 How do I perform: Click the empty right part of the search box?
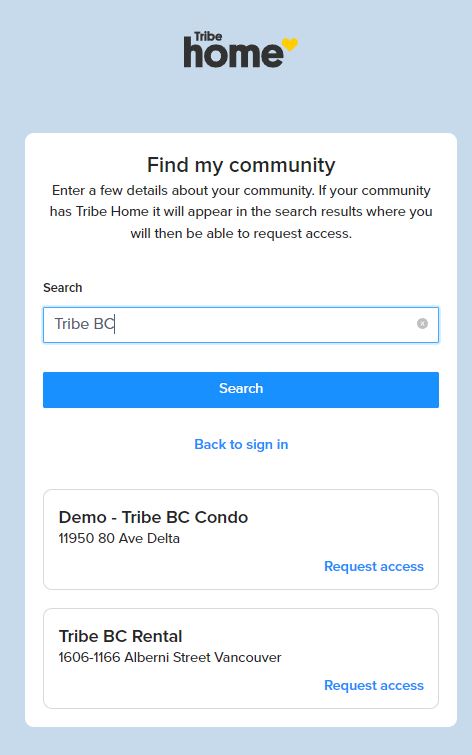tap(289, 325)
